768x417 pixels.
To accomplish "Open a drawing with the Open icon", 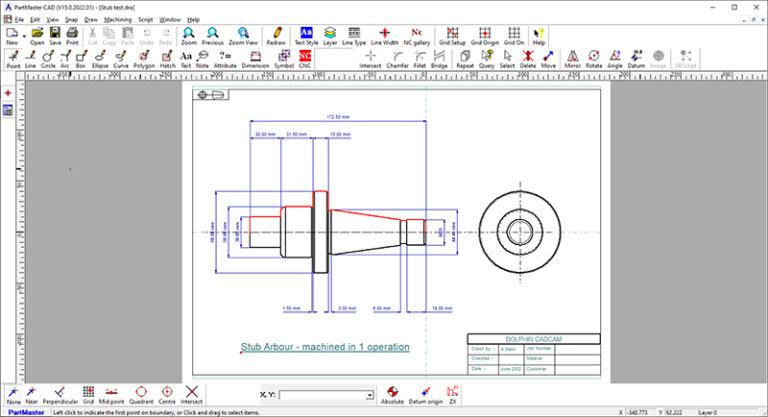I will (x=37, y=36).
